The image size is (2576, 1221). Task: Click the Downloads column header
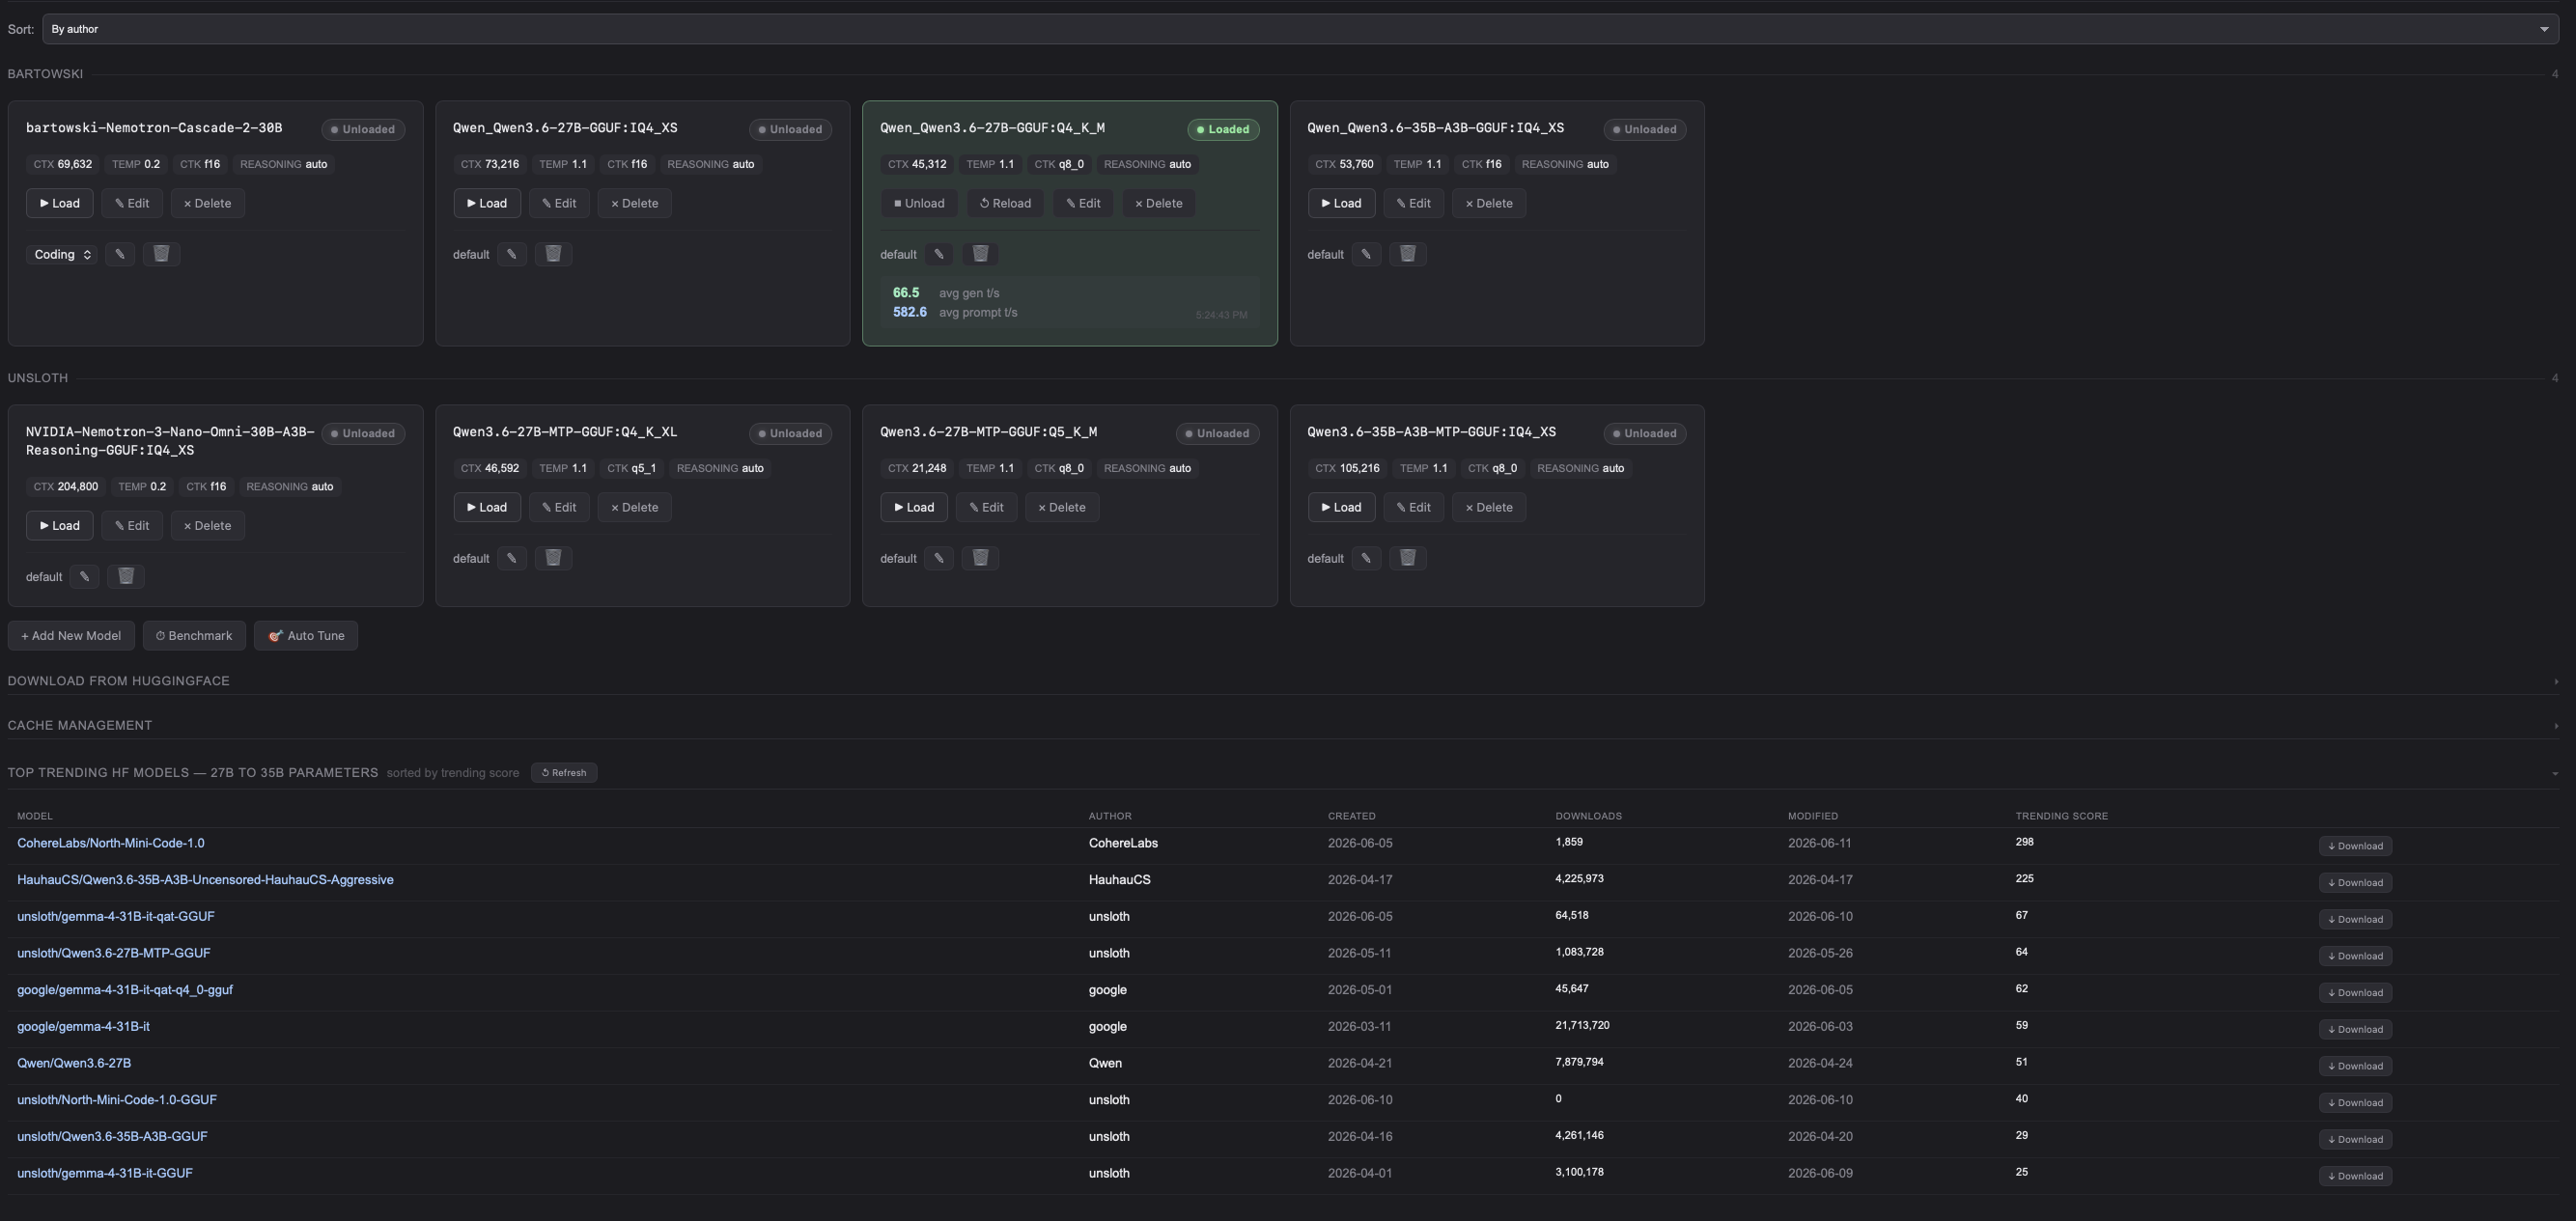(1588, 816)
